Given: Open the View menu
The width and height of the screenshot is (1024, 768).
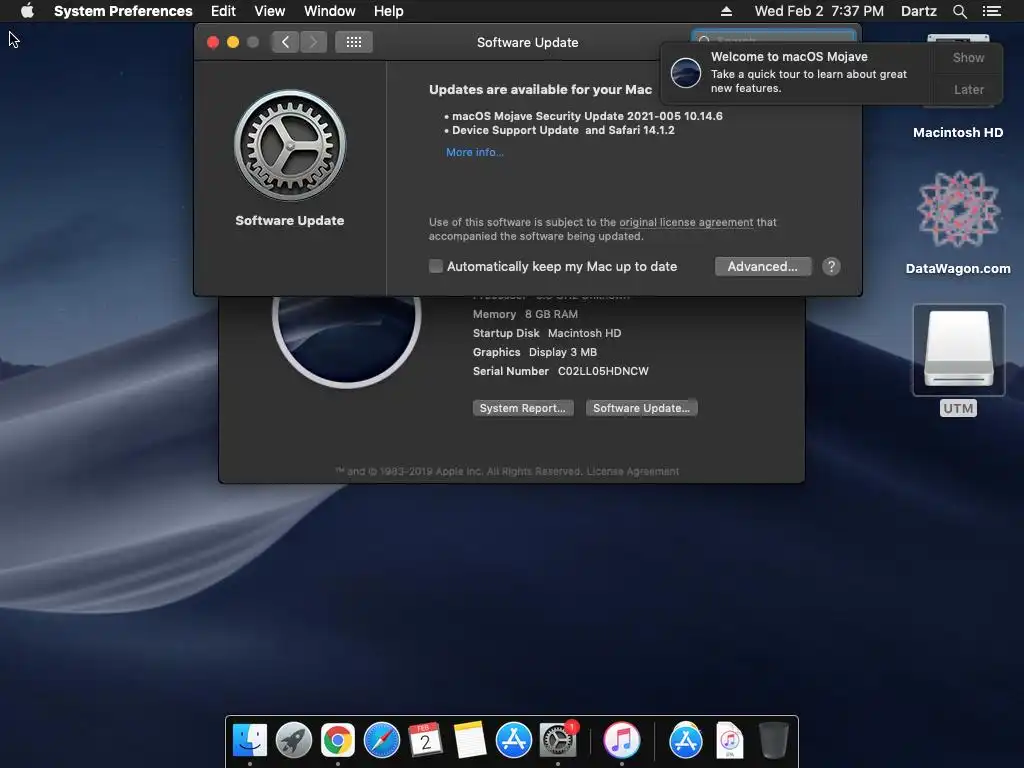Looking at the screenshot, I should [270, 11].
